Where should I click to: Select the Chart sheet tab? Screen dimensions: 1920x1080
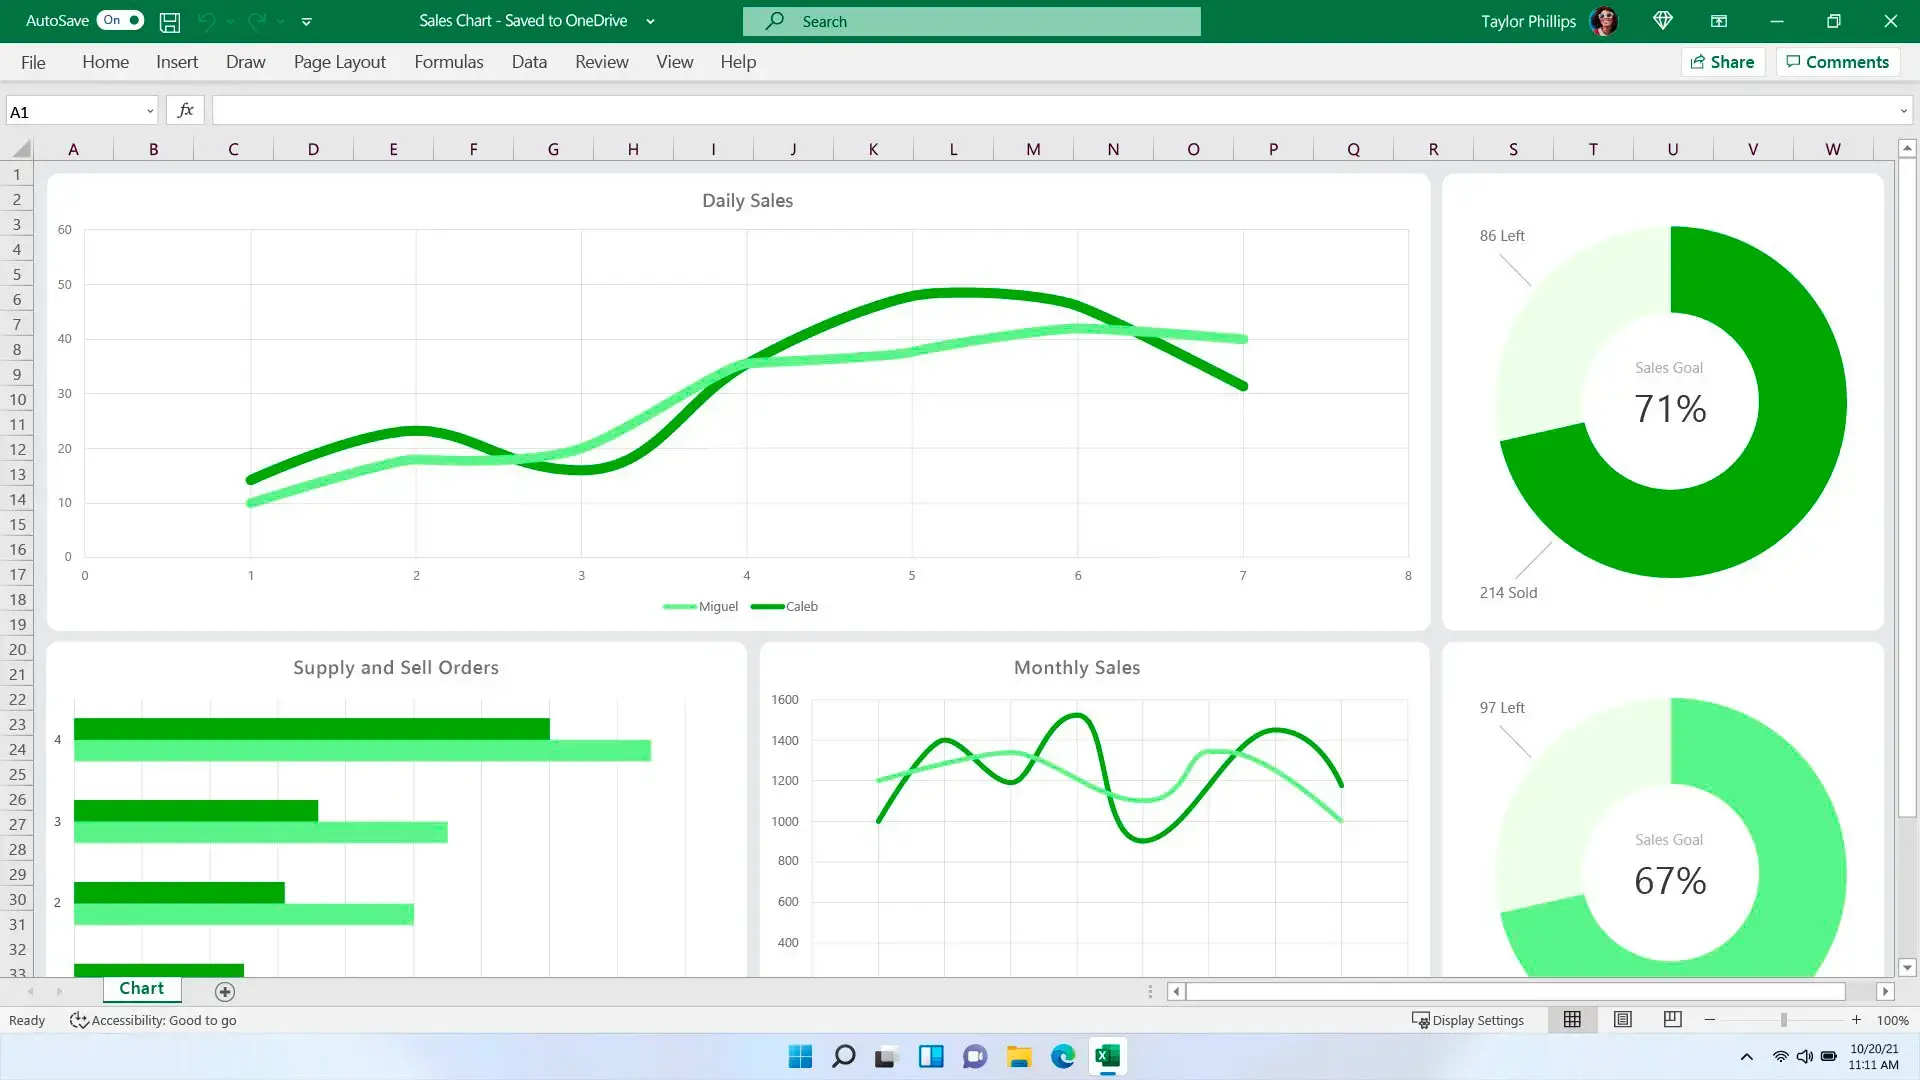click(142, 990)
